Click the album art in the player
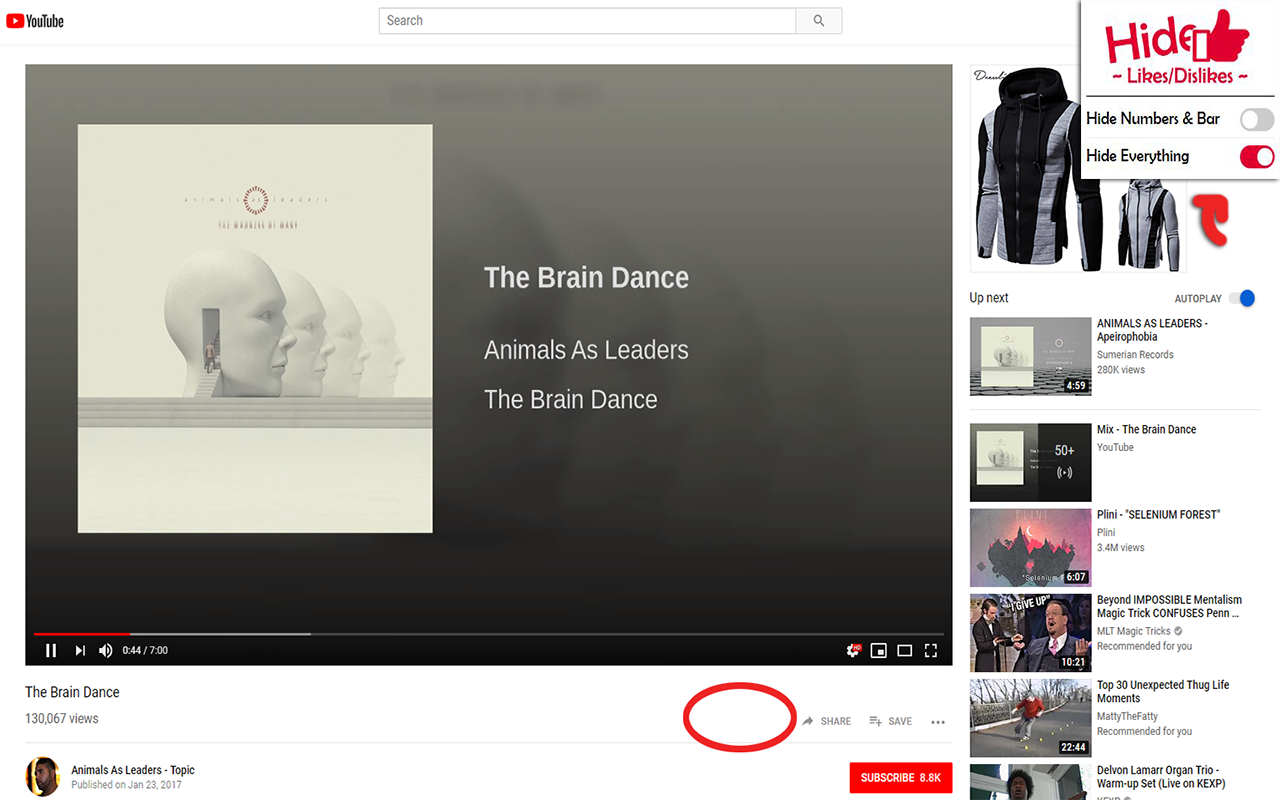Viewport: 1280px width, 800px height. coord(255,328)
